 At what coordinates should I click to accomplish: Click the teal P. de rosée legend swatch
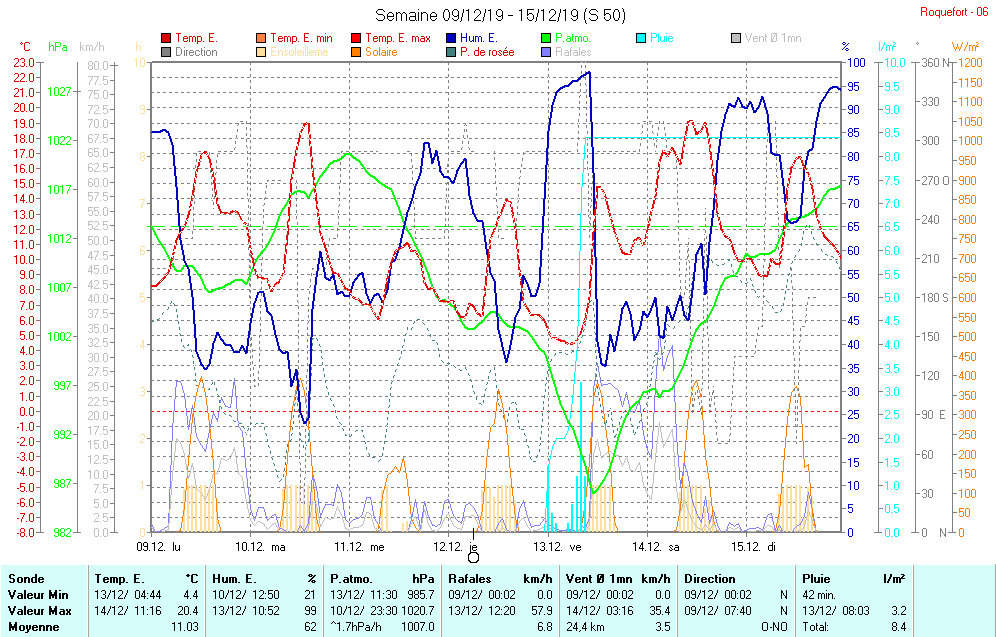[451, 52]
